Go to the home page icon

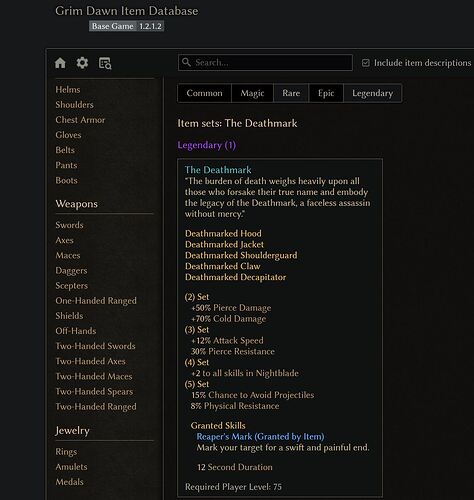(x=60, y=63)
